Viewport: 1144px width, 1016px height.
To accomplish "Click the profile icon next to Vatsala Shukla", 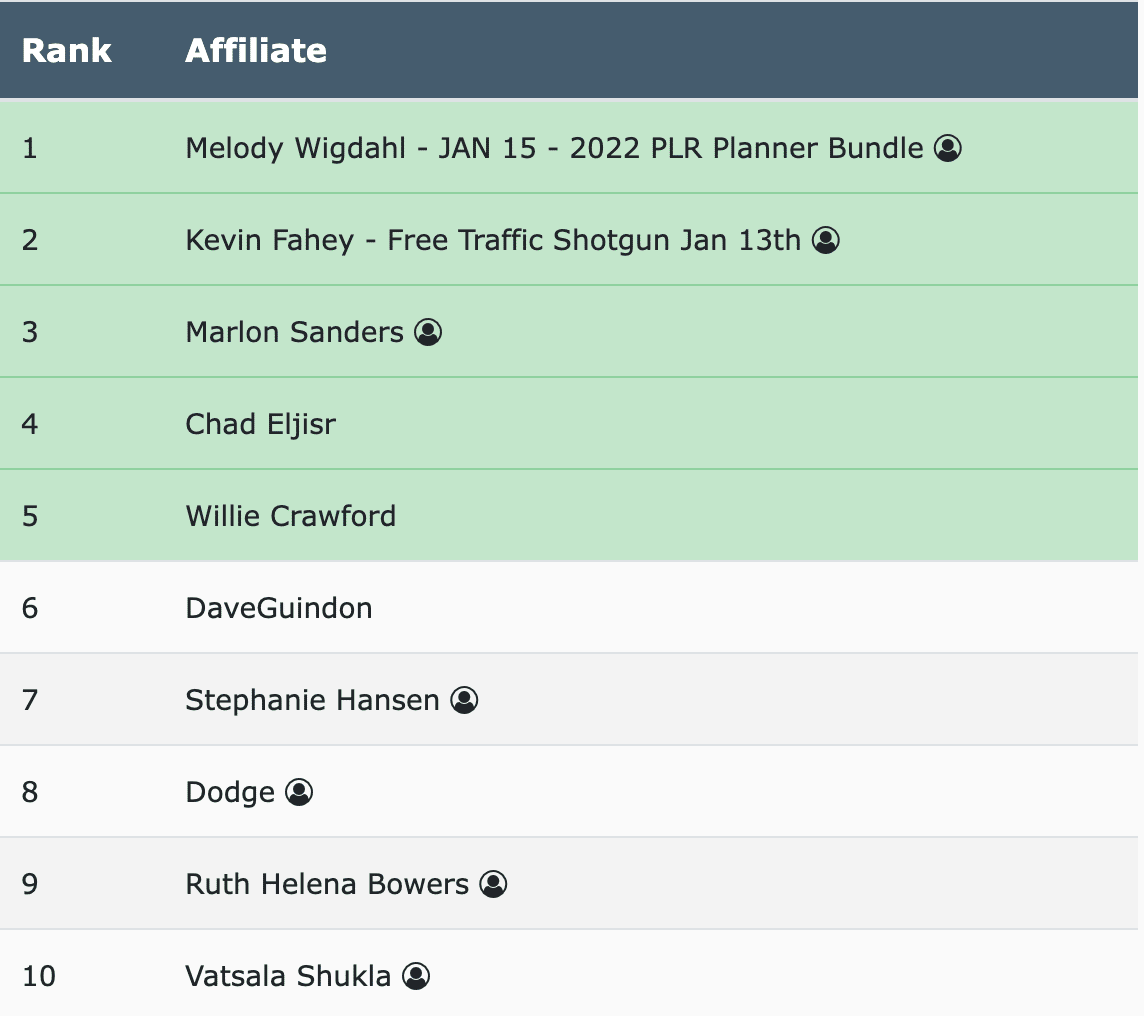I will click(x=417, y=976).
